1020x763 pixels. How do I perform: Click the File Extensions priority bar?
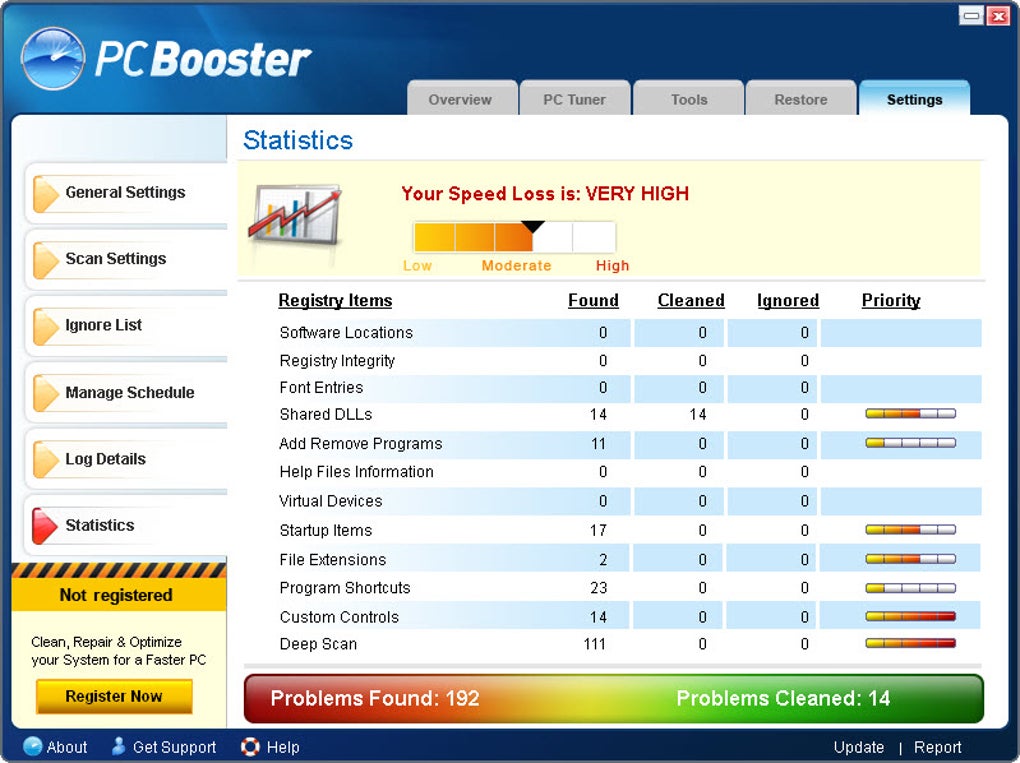pos(910,559)
